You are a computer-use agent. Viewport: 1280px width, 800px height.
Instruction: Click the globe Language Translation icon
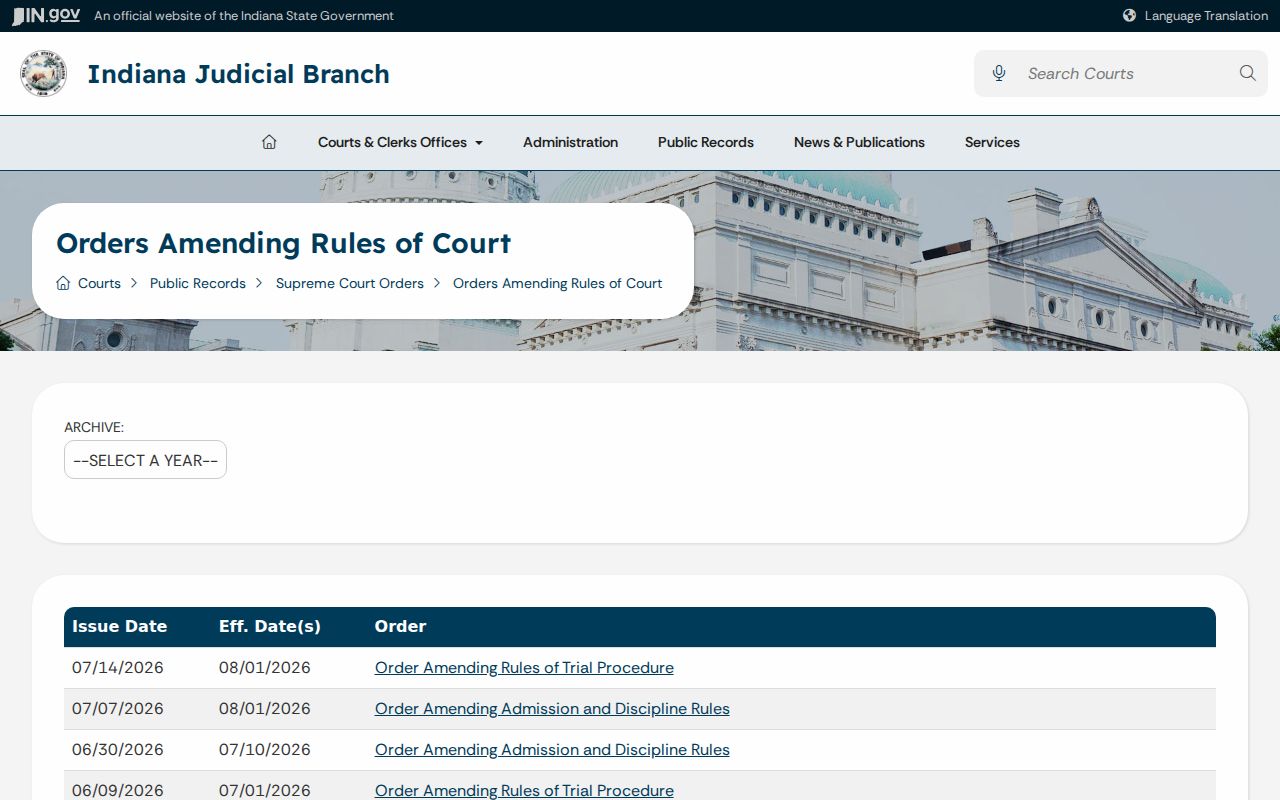1129,15
